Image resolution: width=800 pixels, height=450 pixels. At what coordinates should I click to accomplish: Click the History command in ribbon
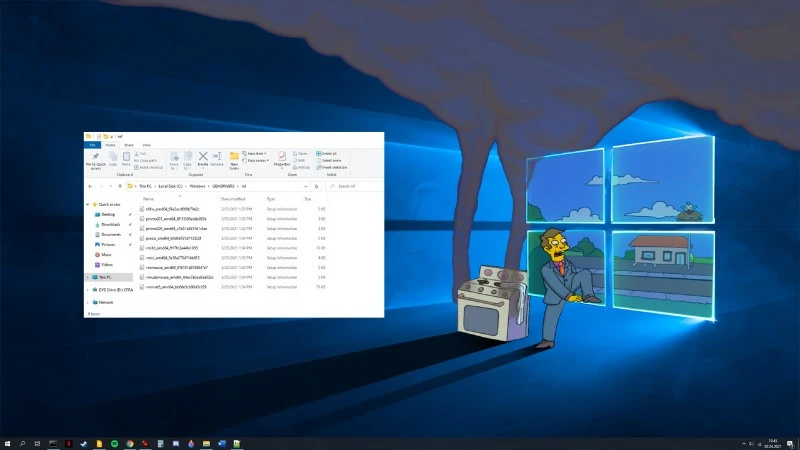point(302,167)
